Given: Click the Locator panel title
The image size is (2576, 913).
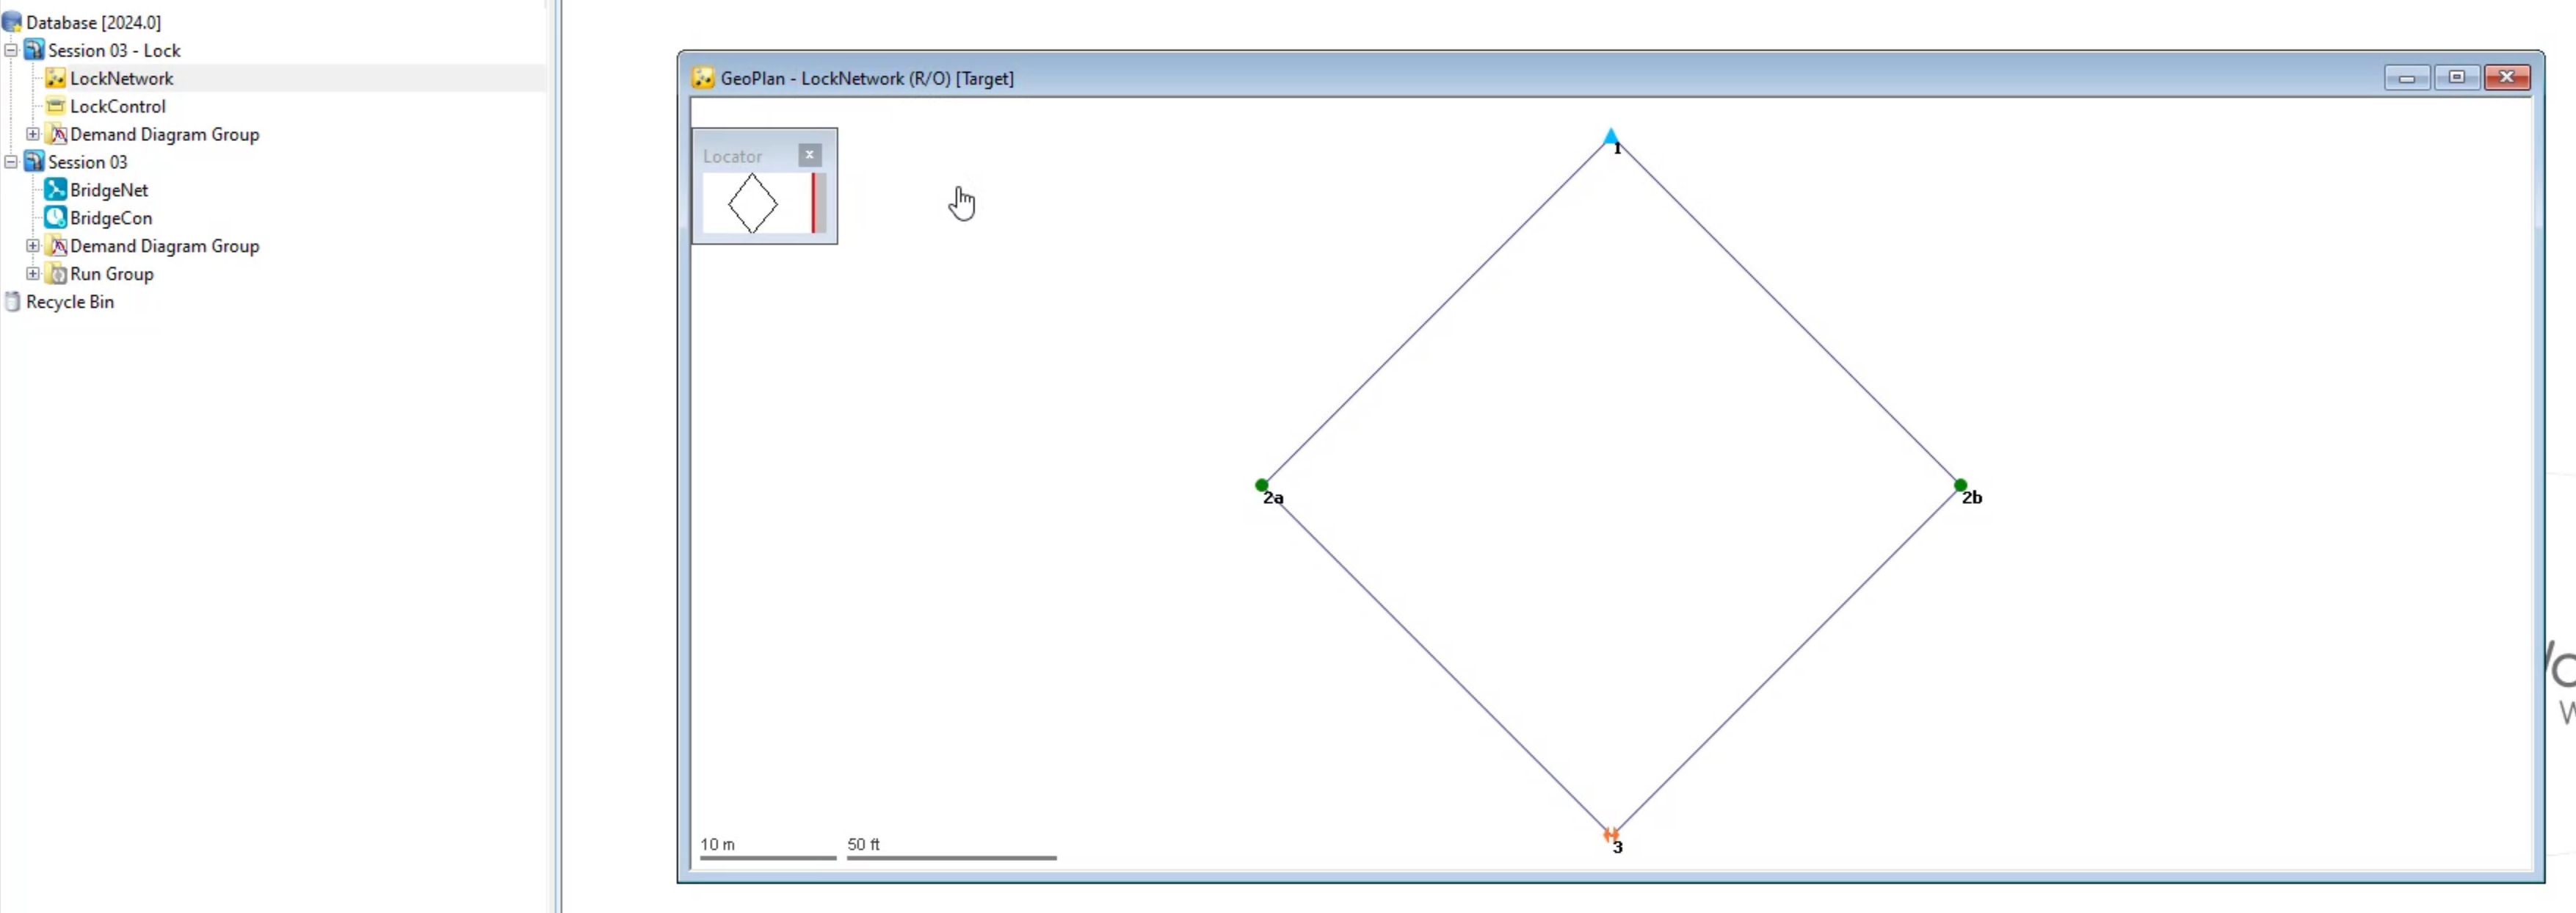Looking at the screenshot, I should pyautogui.click(x=732, y=156).
